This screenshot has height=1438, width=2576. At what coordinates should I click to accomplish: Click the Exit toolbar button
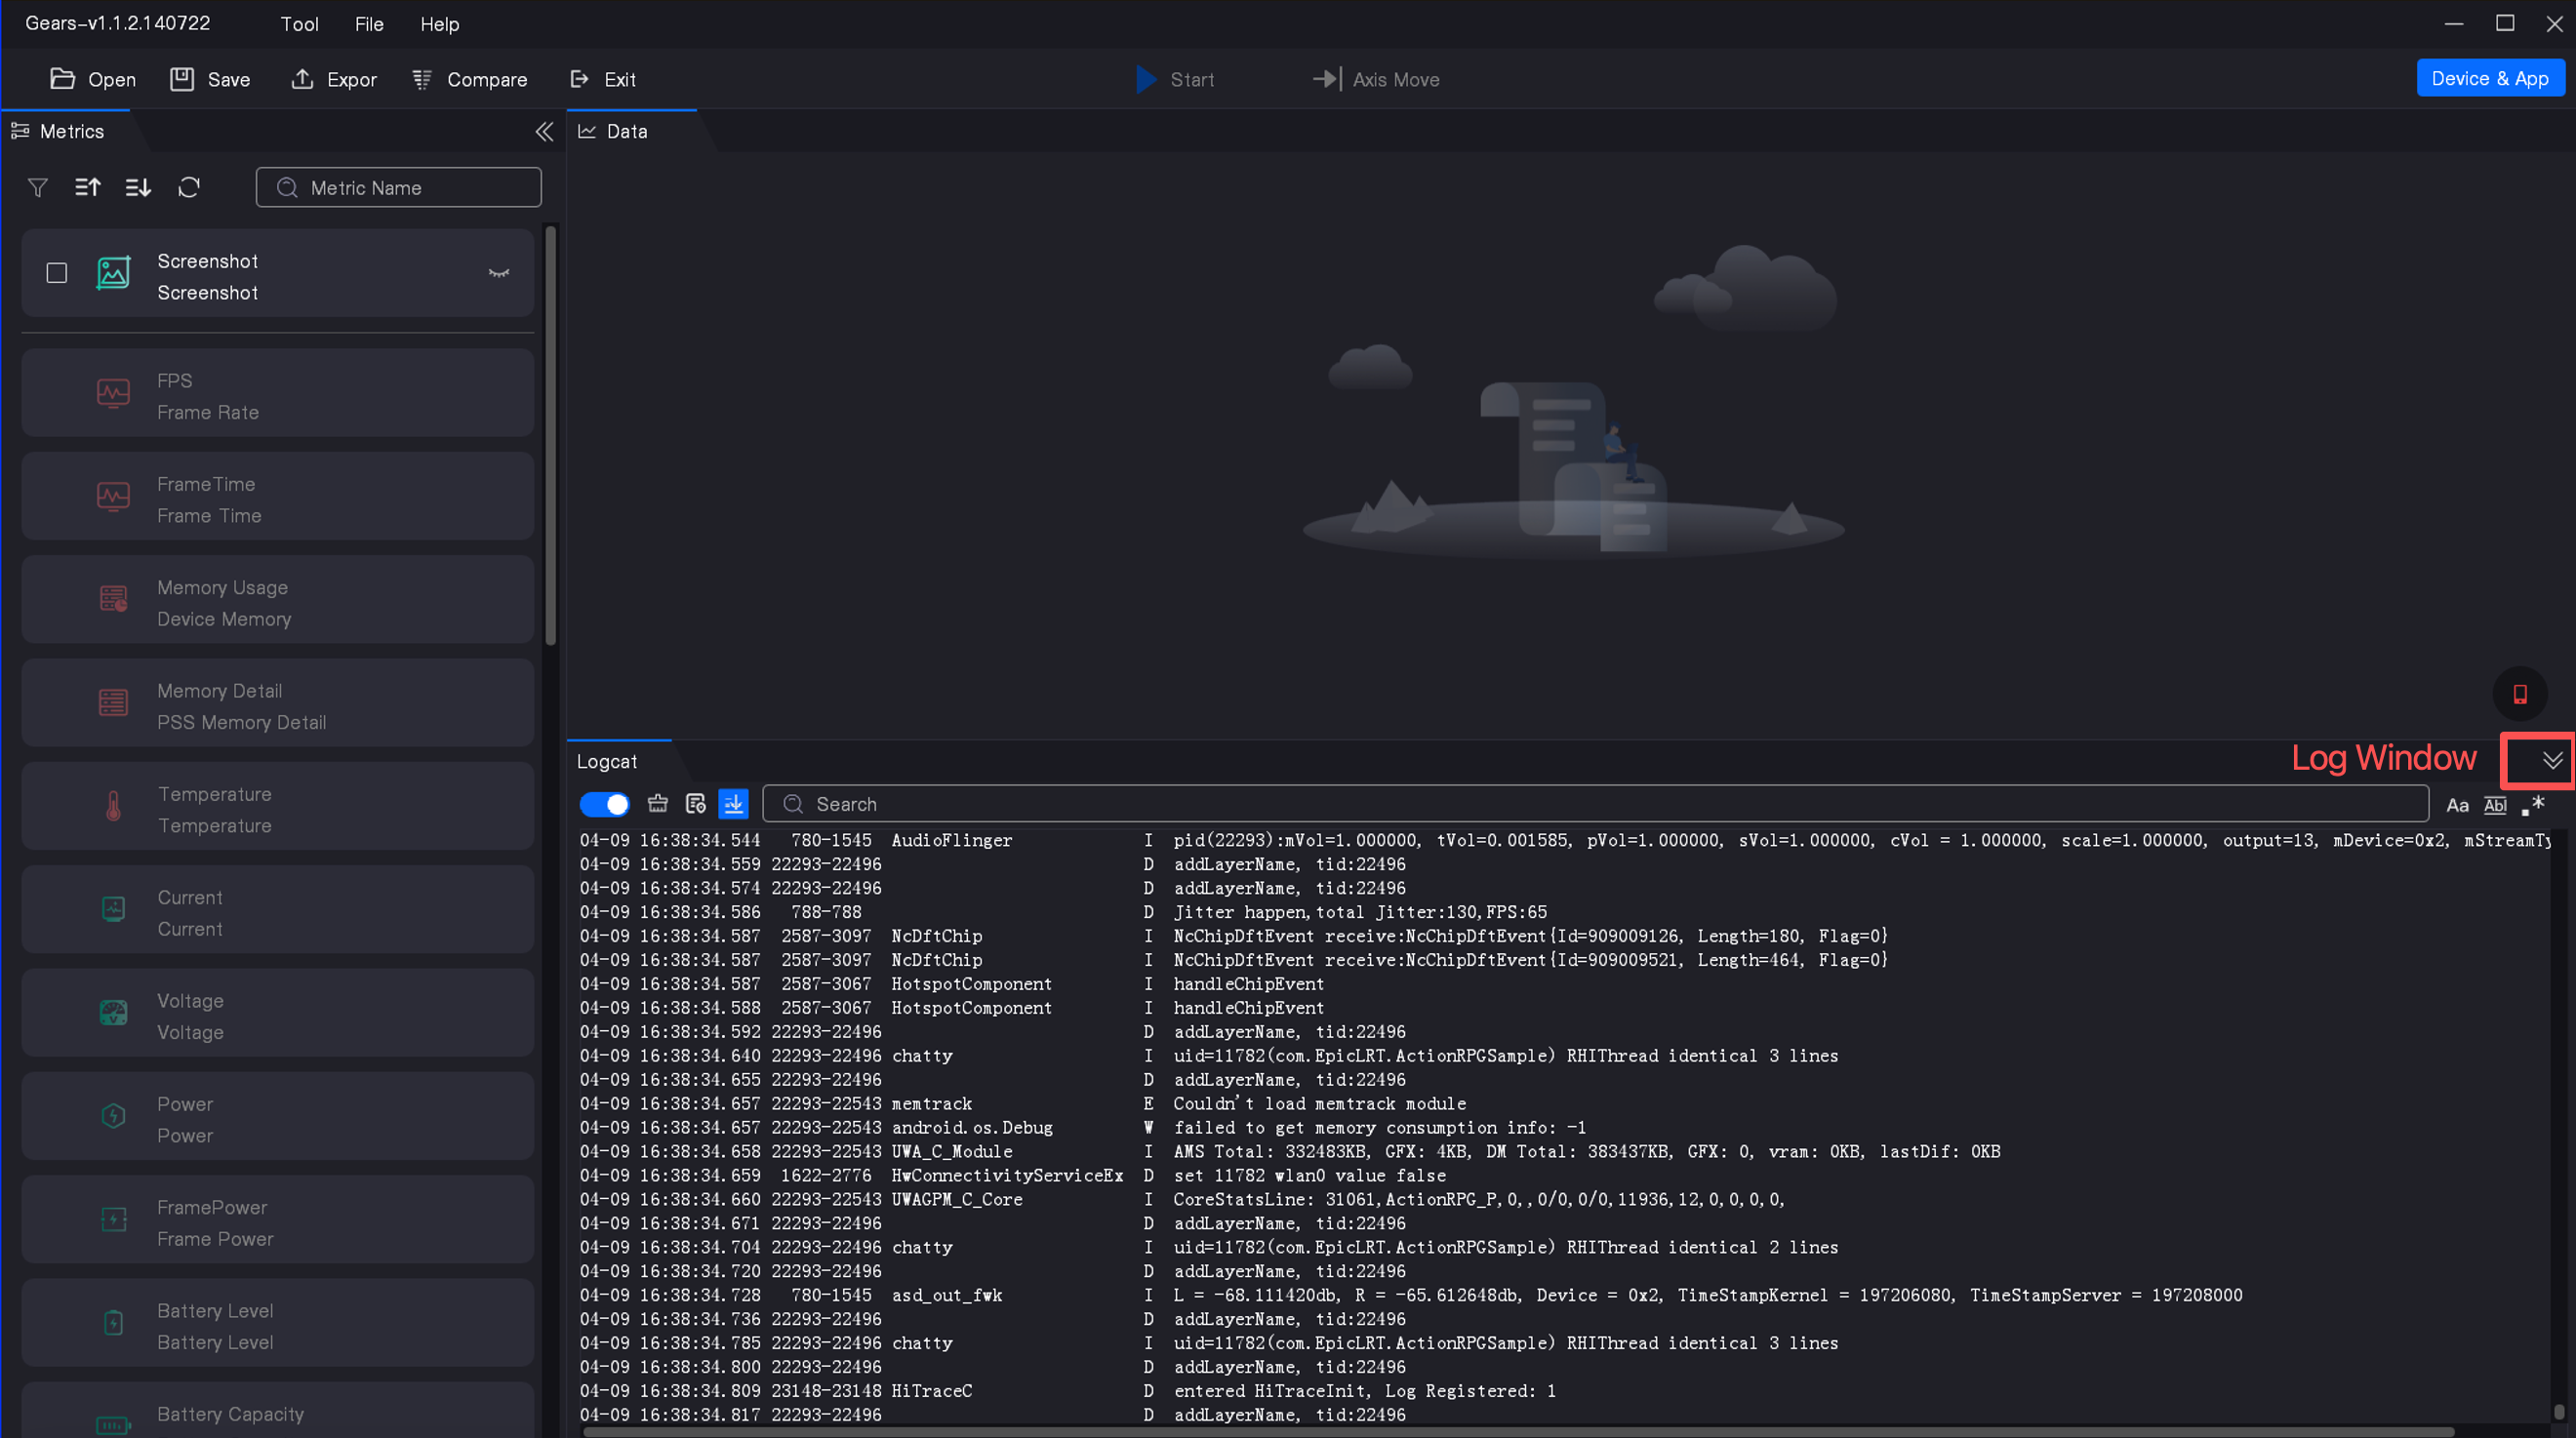tap(603, 79)
